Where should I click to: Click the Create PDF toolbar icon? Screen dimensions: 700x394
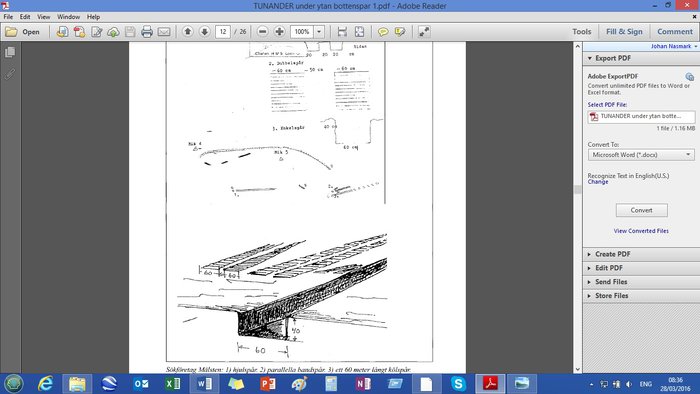pyautogui.click(x=79, y=32)
